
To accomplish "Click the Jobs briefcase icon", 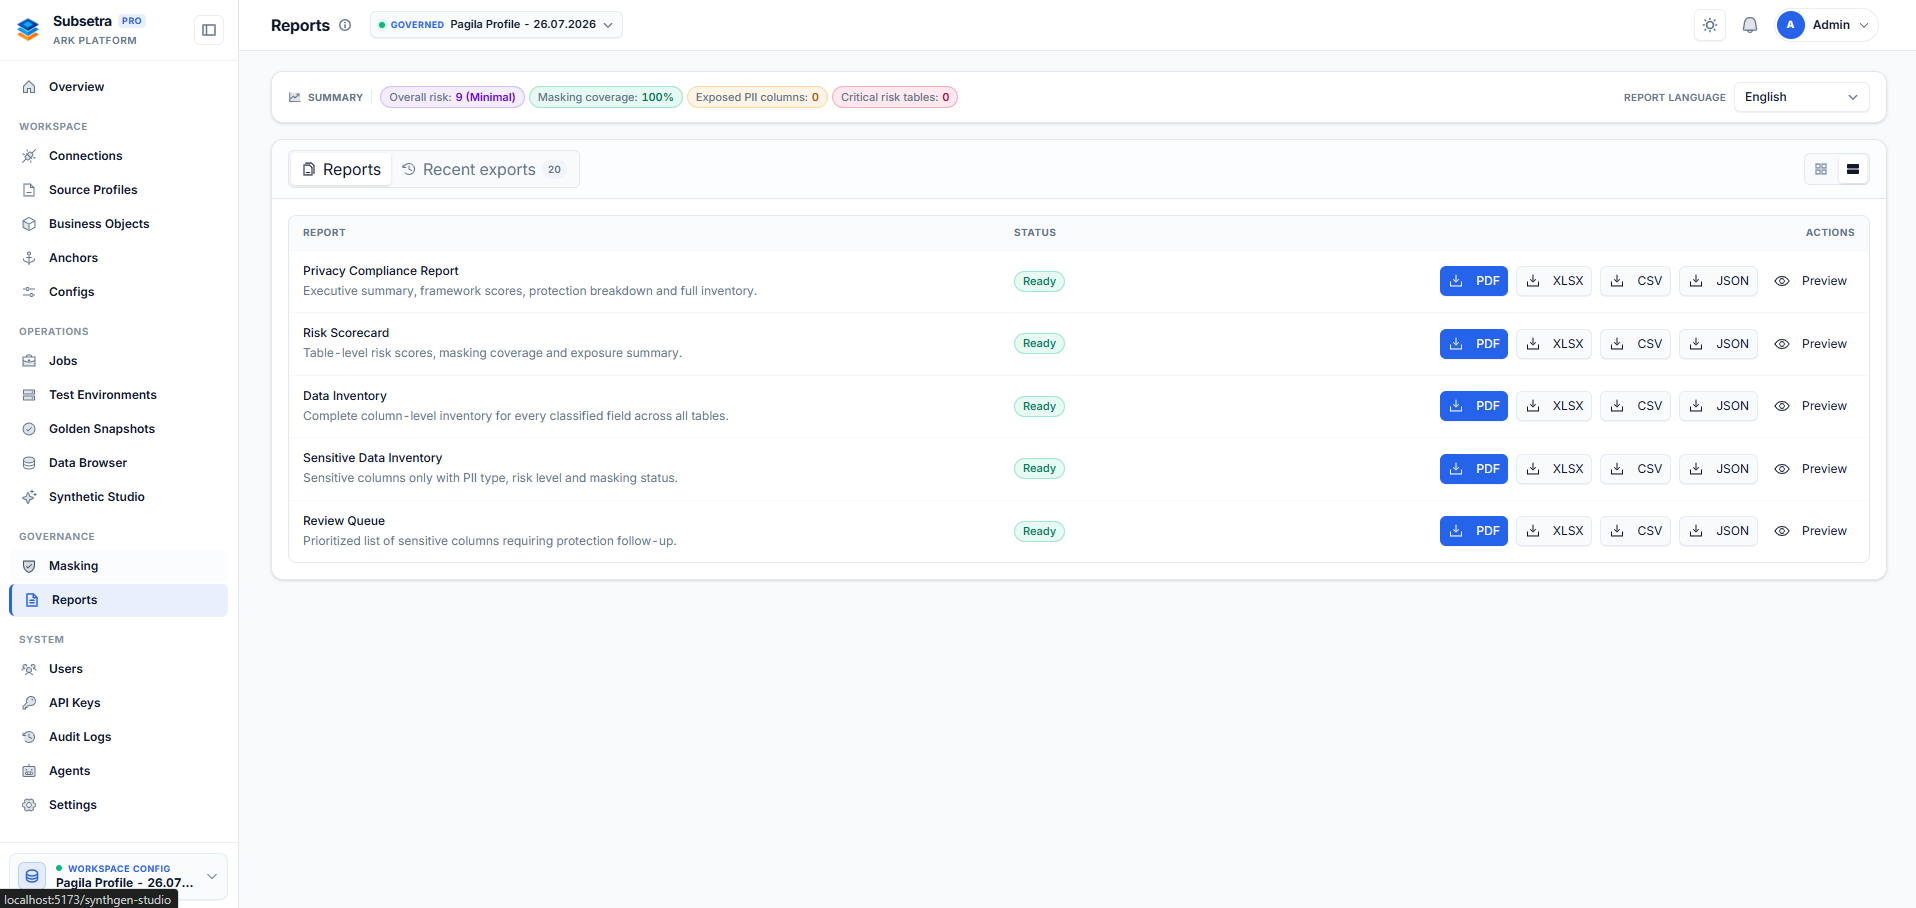I will click(29, 361).
